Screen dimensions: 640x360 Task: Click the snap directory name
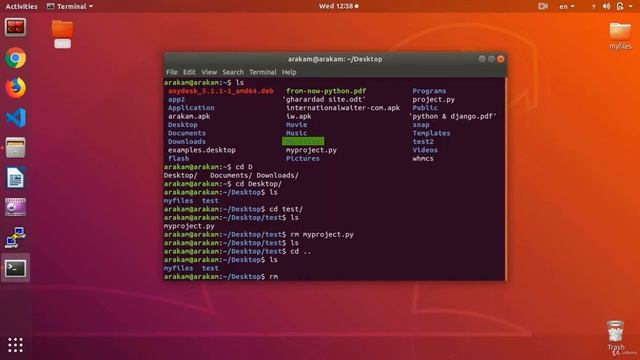click(421, 124)
